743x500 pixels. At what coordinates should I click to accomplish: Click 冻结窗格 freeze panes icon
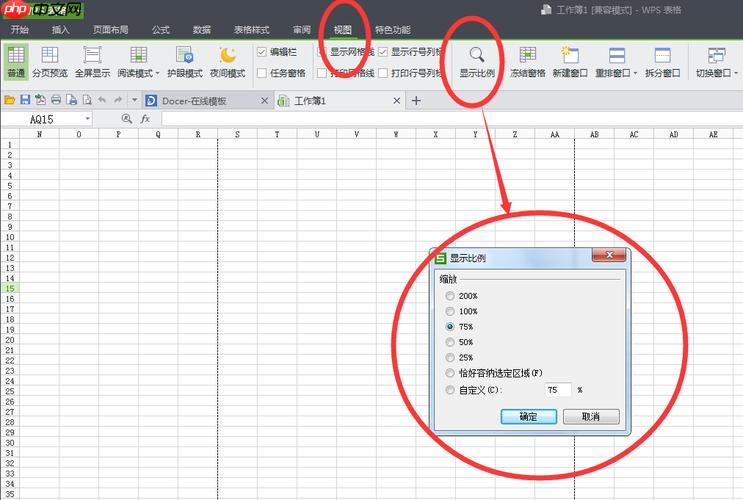[x=527, y=55]
